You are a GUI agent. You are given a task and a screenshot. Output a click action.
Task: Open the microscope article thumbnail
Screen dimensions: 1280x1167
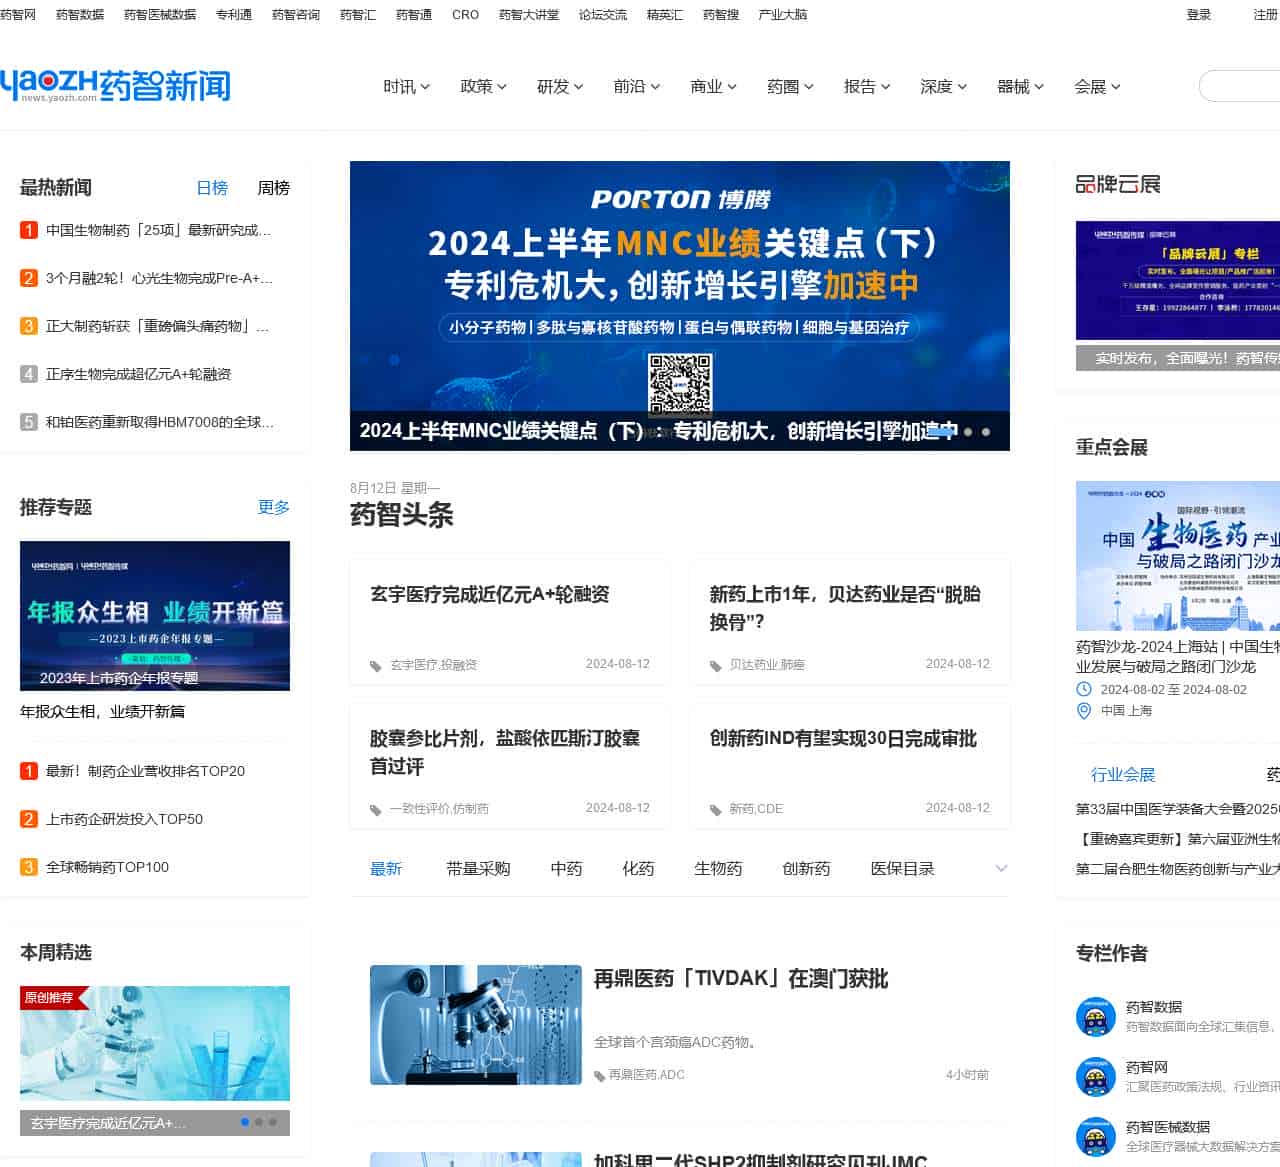(476, 1025)
